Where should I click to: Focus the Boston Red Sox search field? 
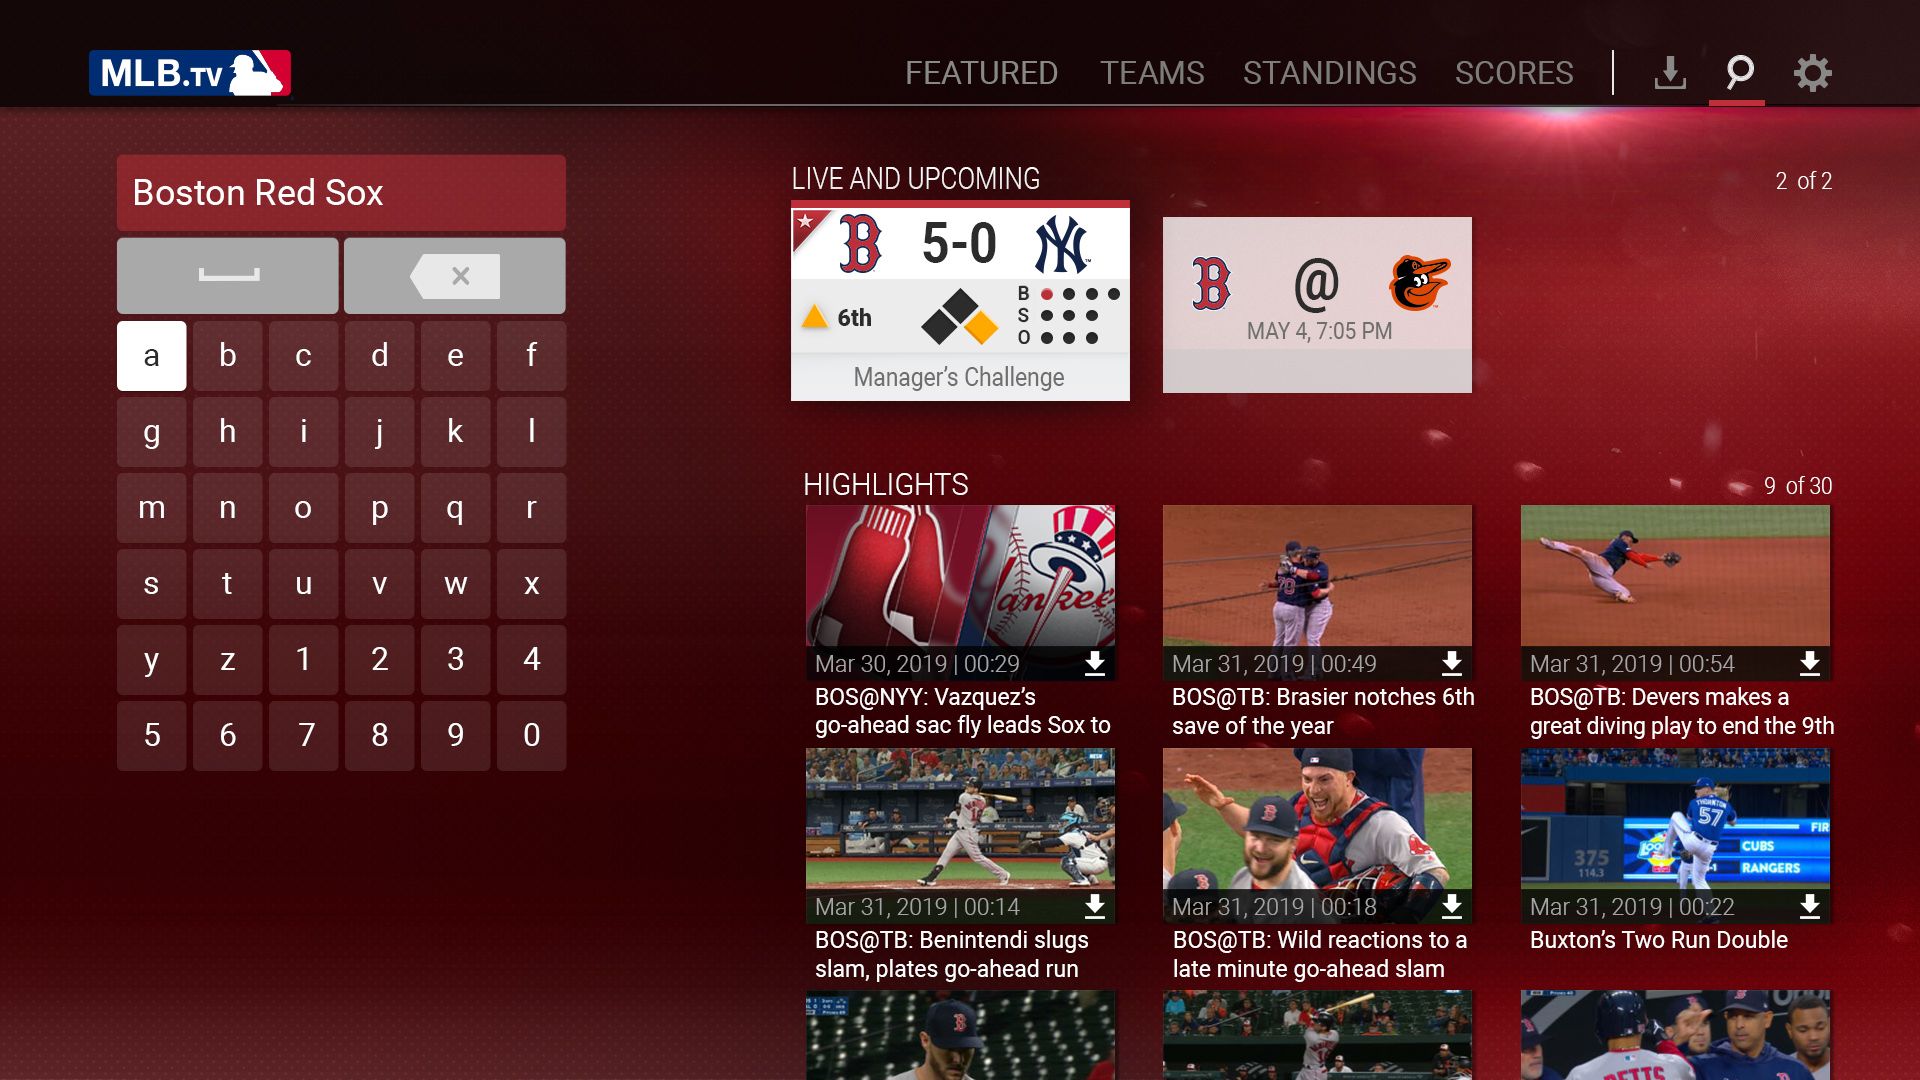341,193
